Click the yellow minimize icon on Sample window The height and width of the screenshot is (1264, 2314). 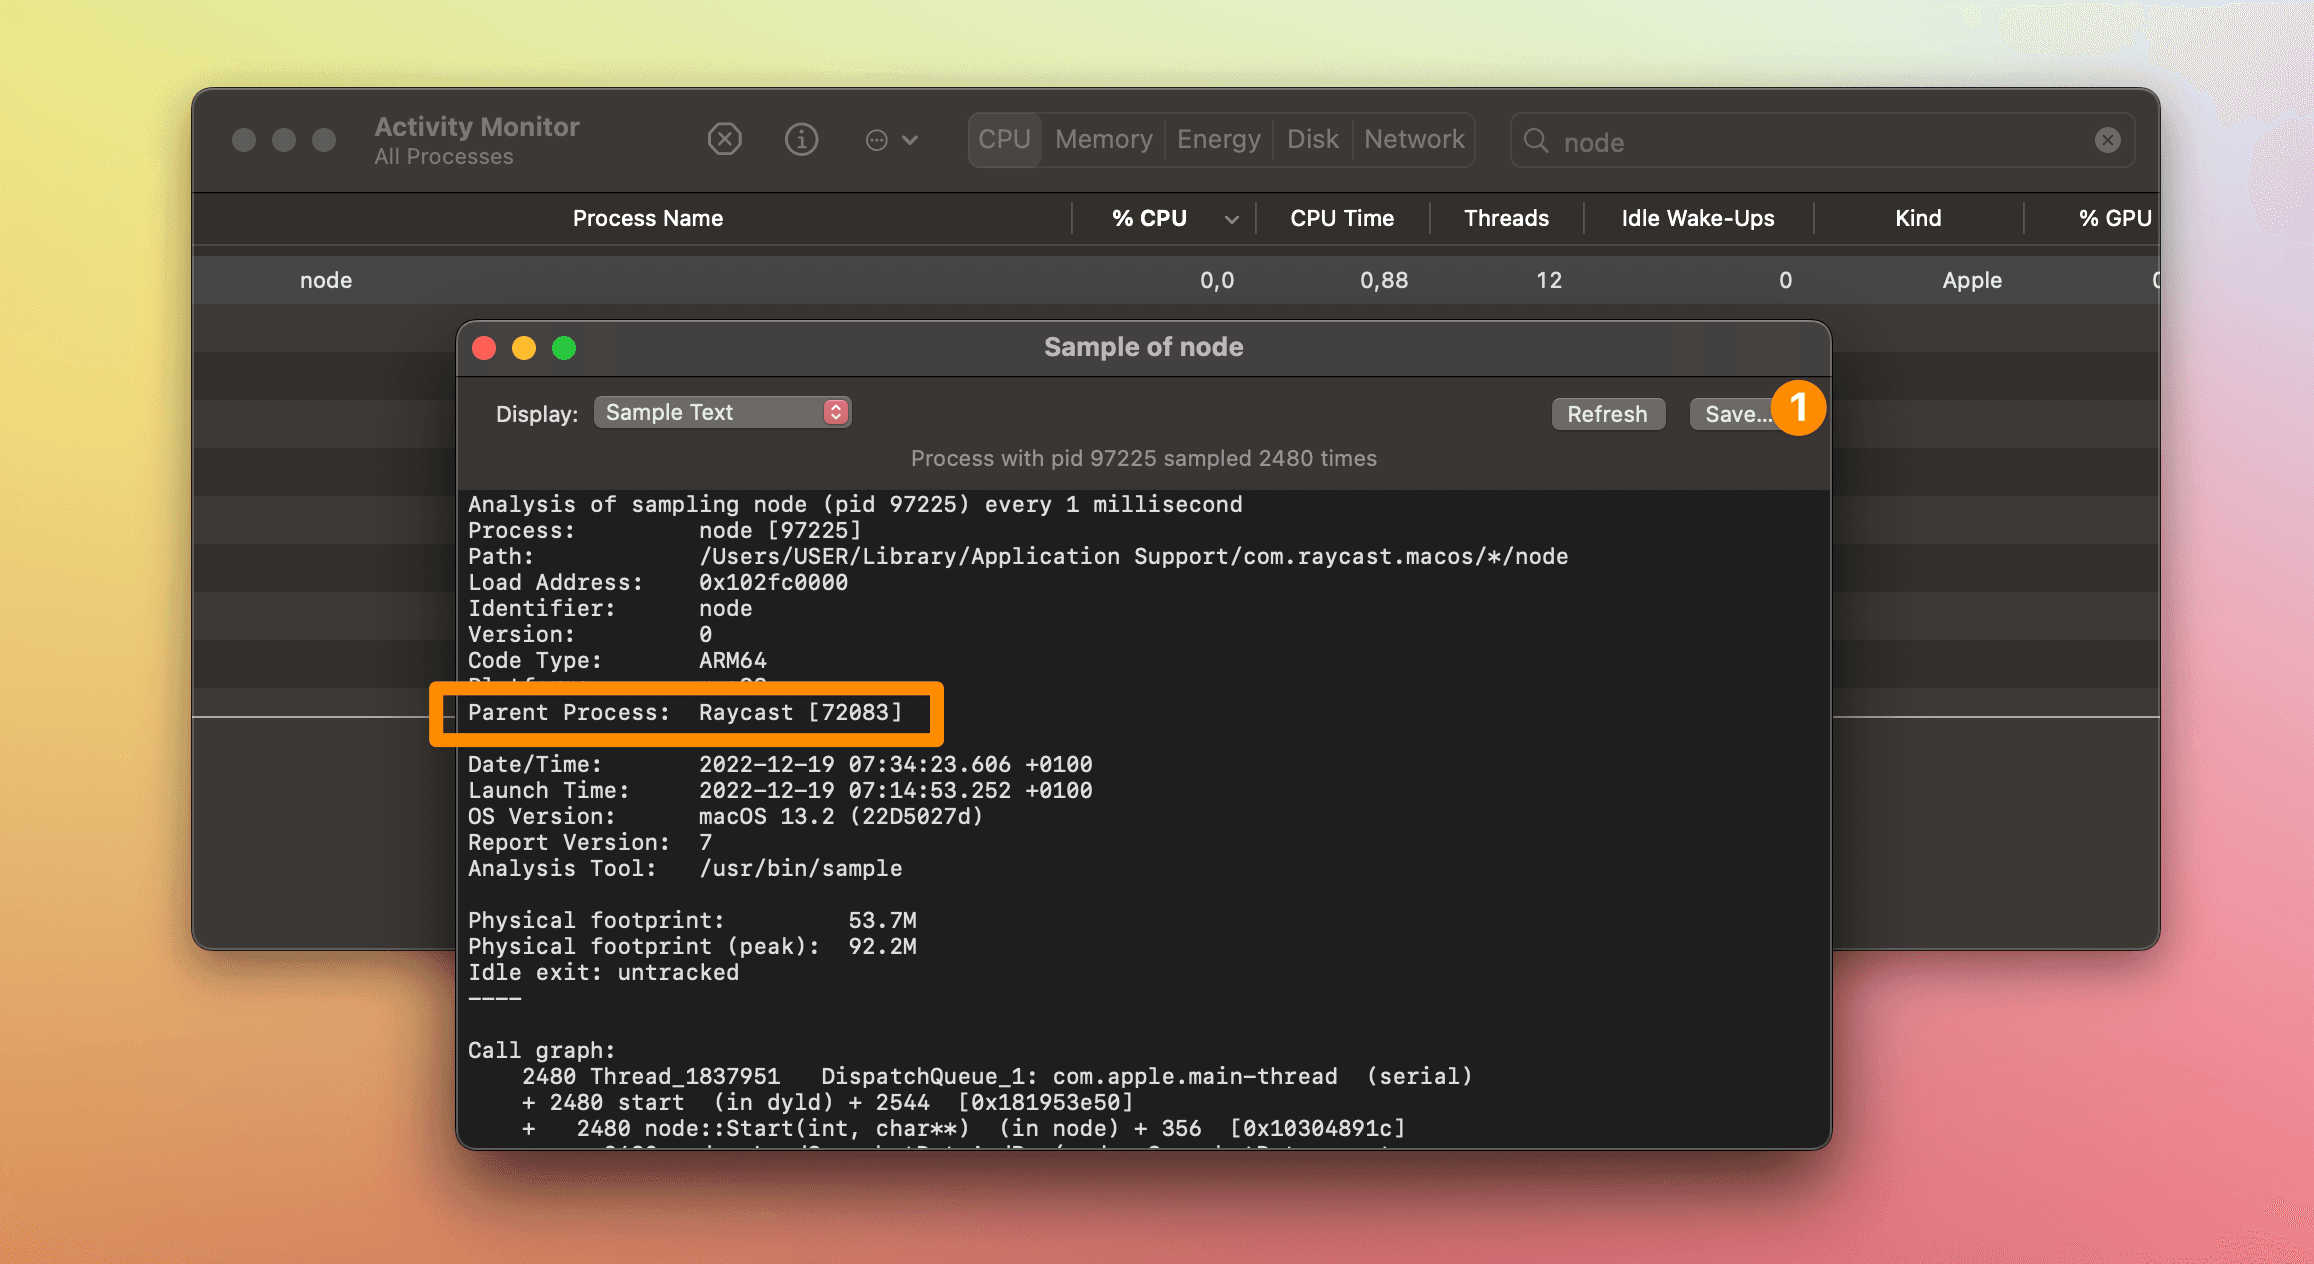523,348
